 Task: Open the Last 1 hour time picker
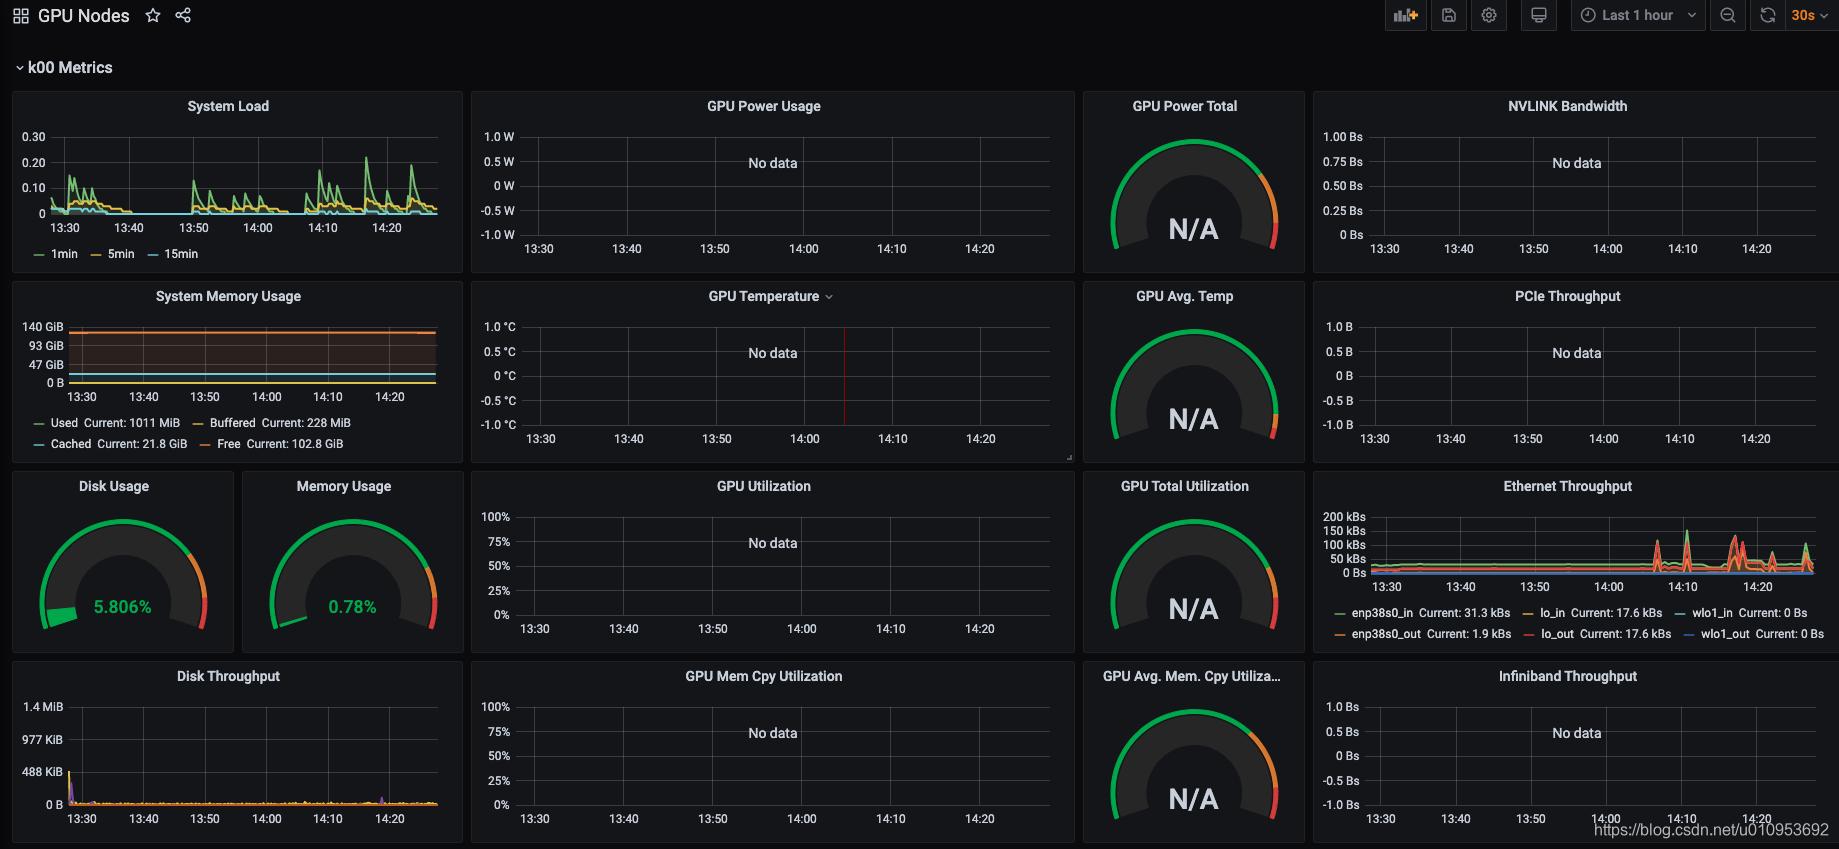pos(1638,15)
